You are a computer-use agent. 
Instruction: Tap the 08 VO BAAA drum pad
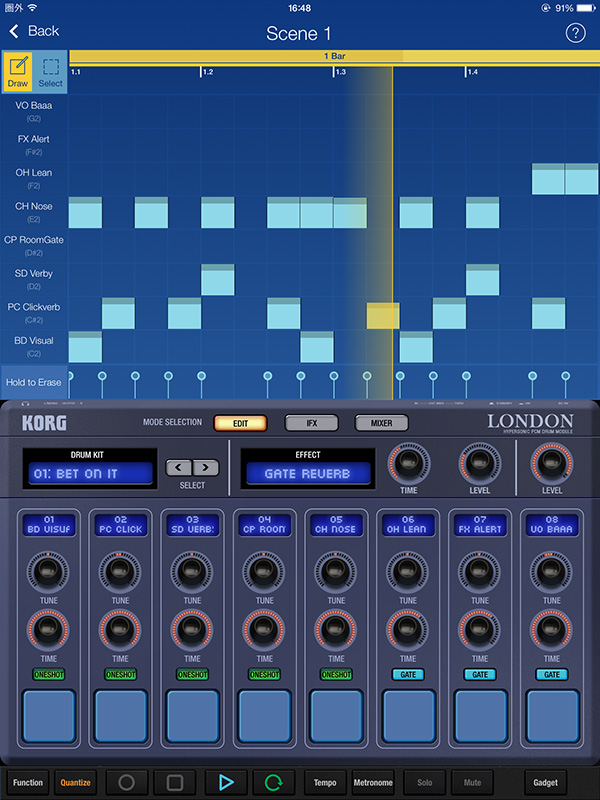pos(552,716)
